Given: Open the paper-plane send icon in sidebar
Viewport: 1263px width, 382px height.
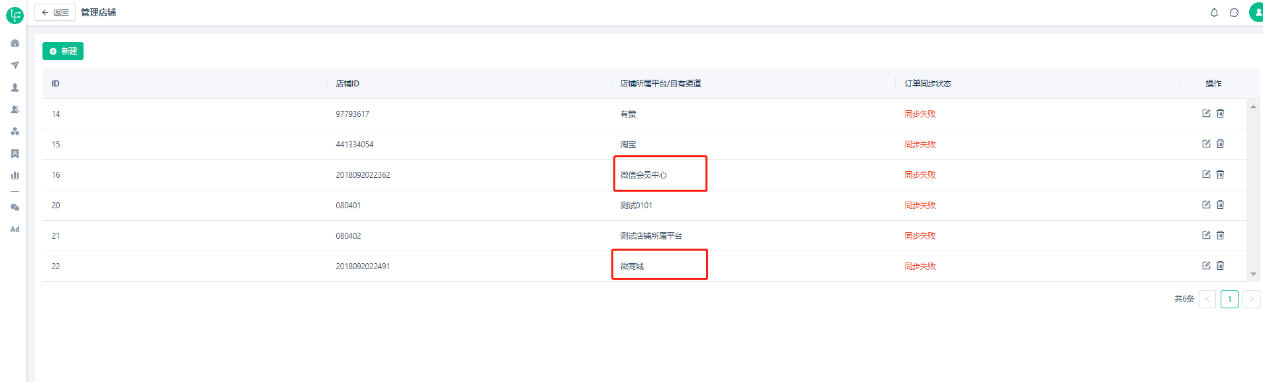Looking at the screenshot, I should (15, 65).
